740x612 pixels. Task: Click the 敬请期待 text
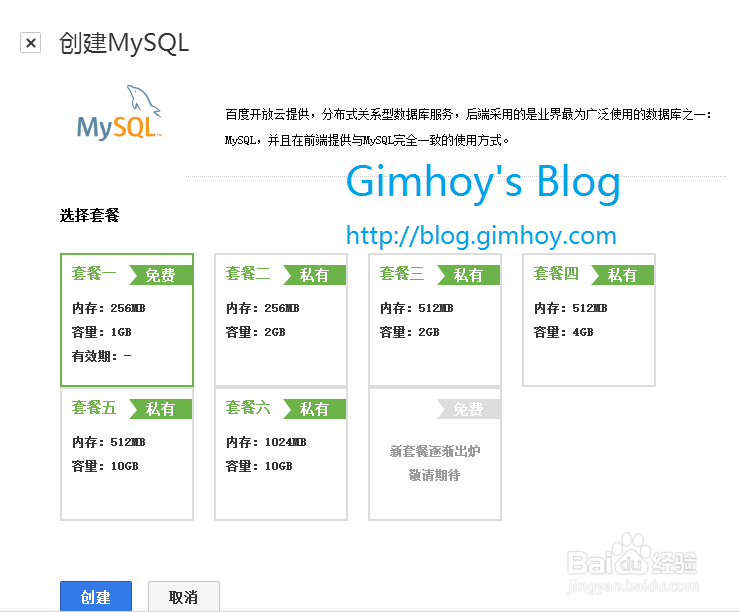pyautogui.click(x=435, y=475)
